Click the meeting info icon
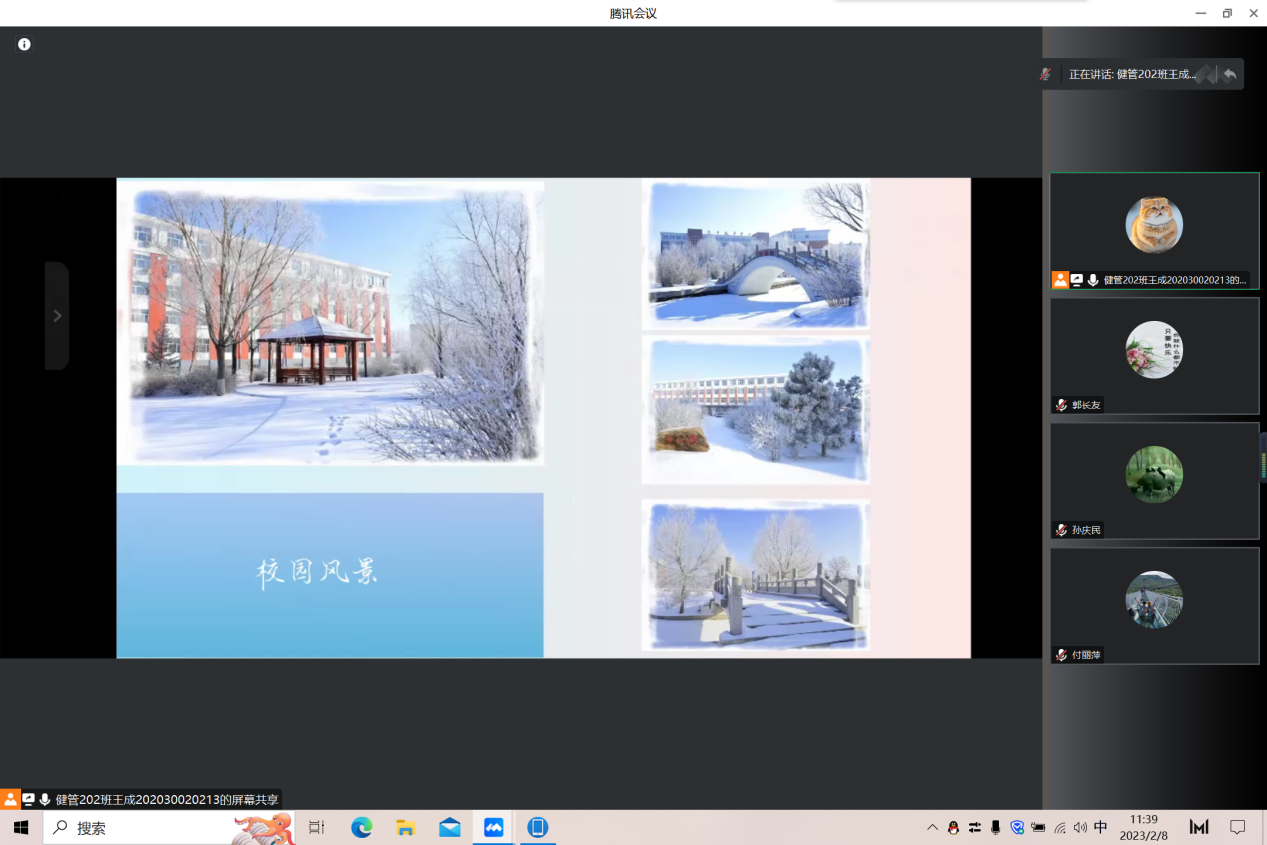The width and height of the screenshot is (1267, 845). click(24, 44)
